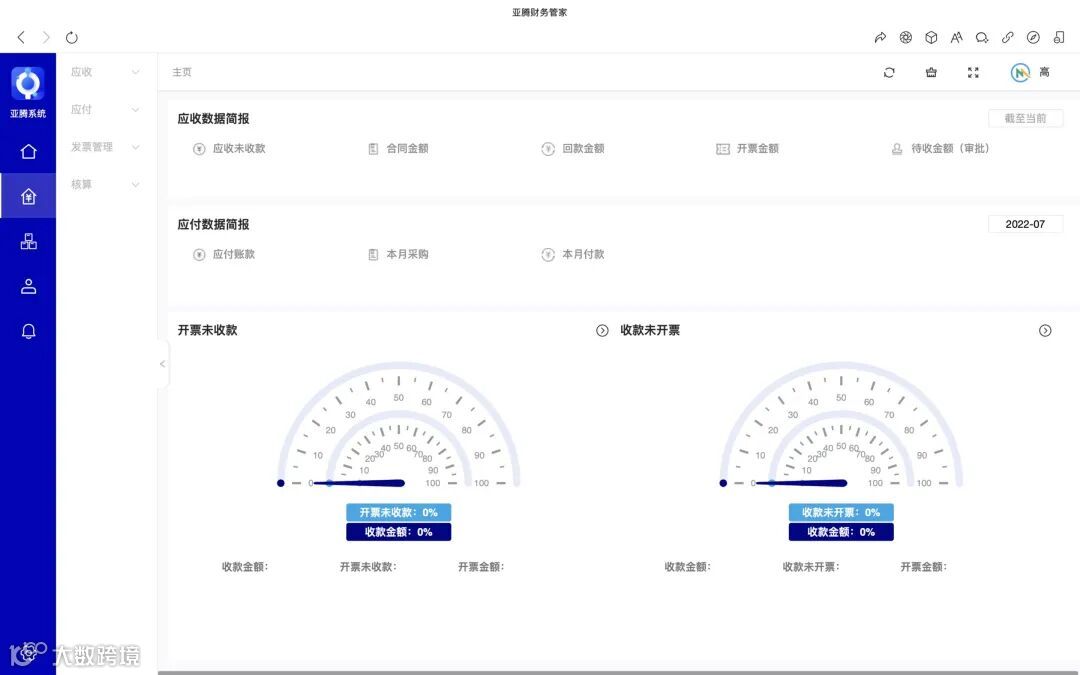Open the 2022-07 month picker
This screenshot has height=675, width=1080.
click(1025, 224)
